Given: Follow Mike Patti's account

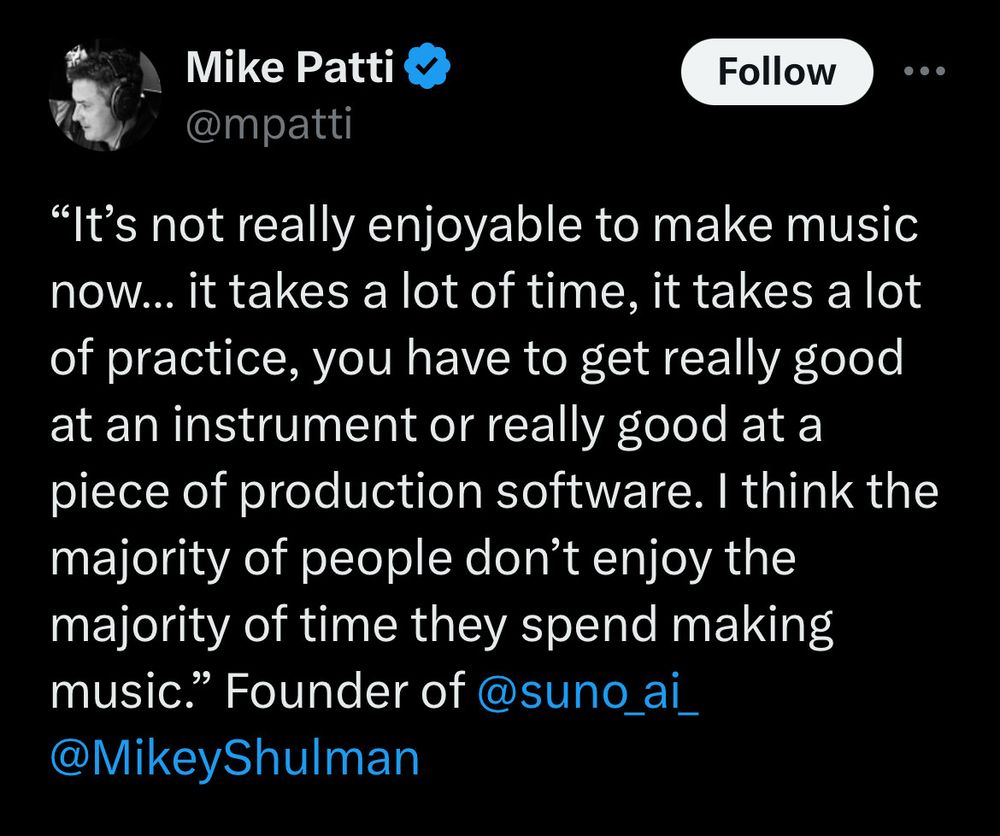Looking at the screenshot, I should (776, 71).
